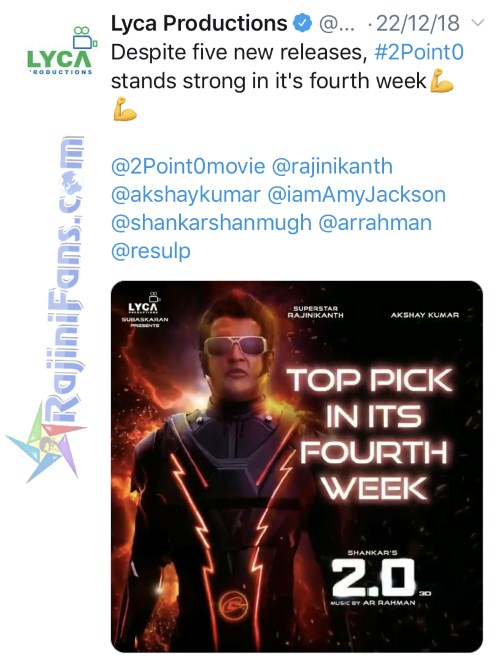
Task: Click the tweet date 22/12/18
Action: (x=418, y=24)
